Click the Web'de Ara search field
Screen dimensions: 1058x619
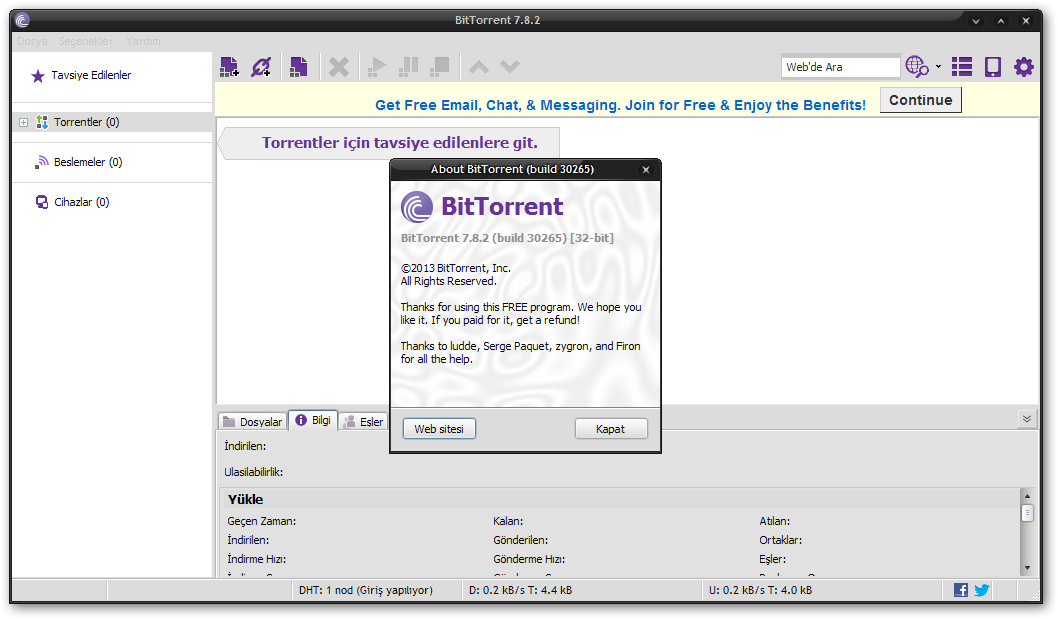[x=840, y=67]
